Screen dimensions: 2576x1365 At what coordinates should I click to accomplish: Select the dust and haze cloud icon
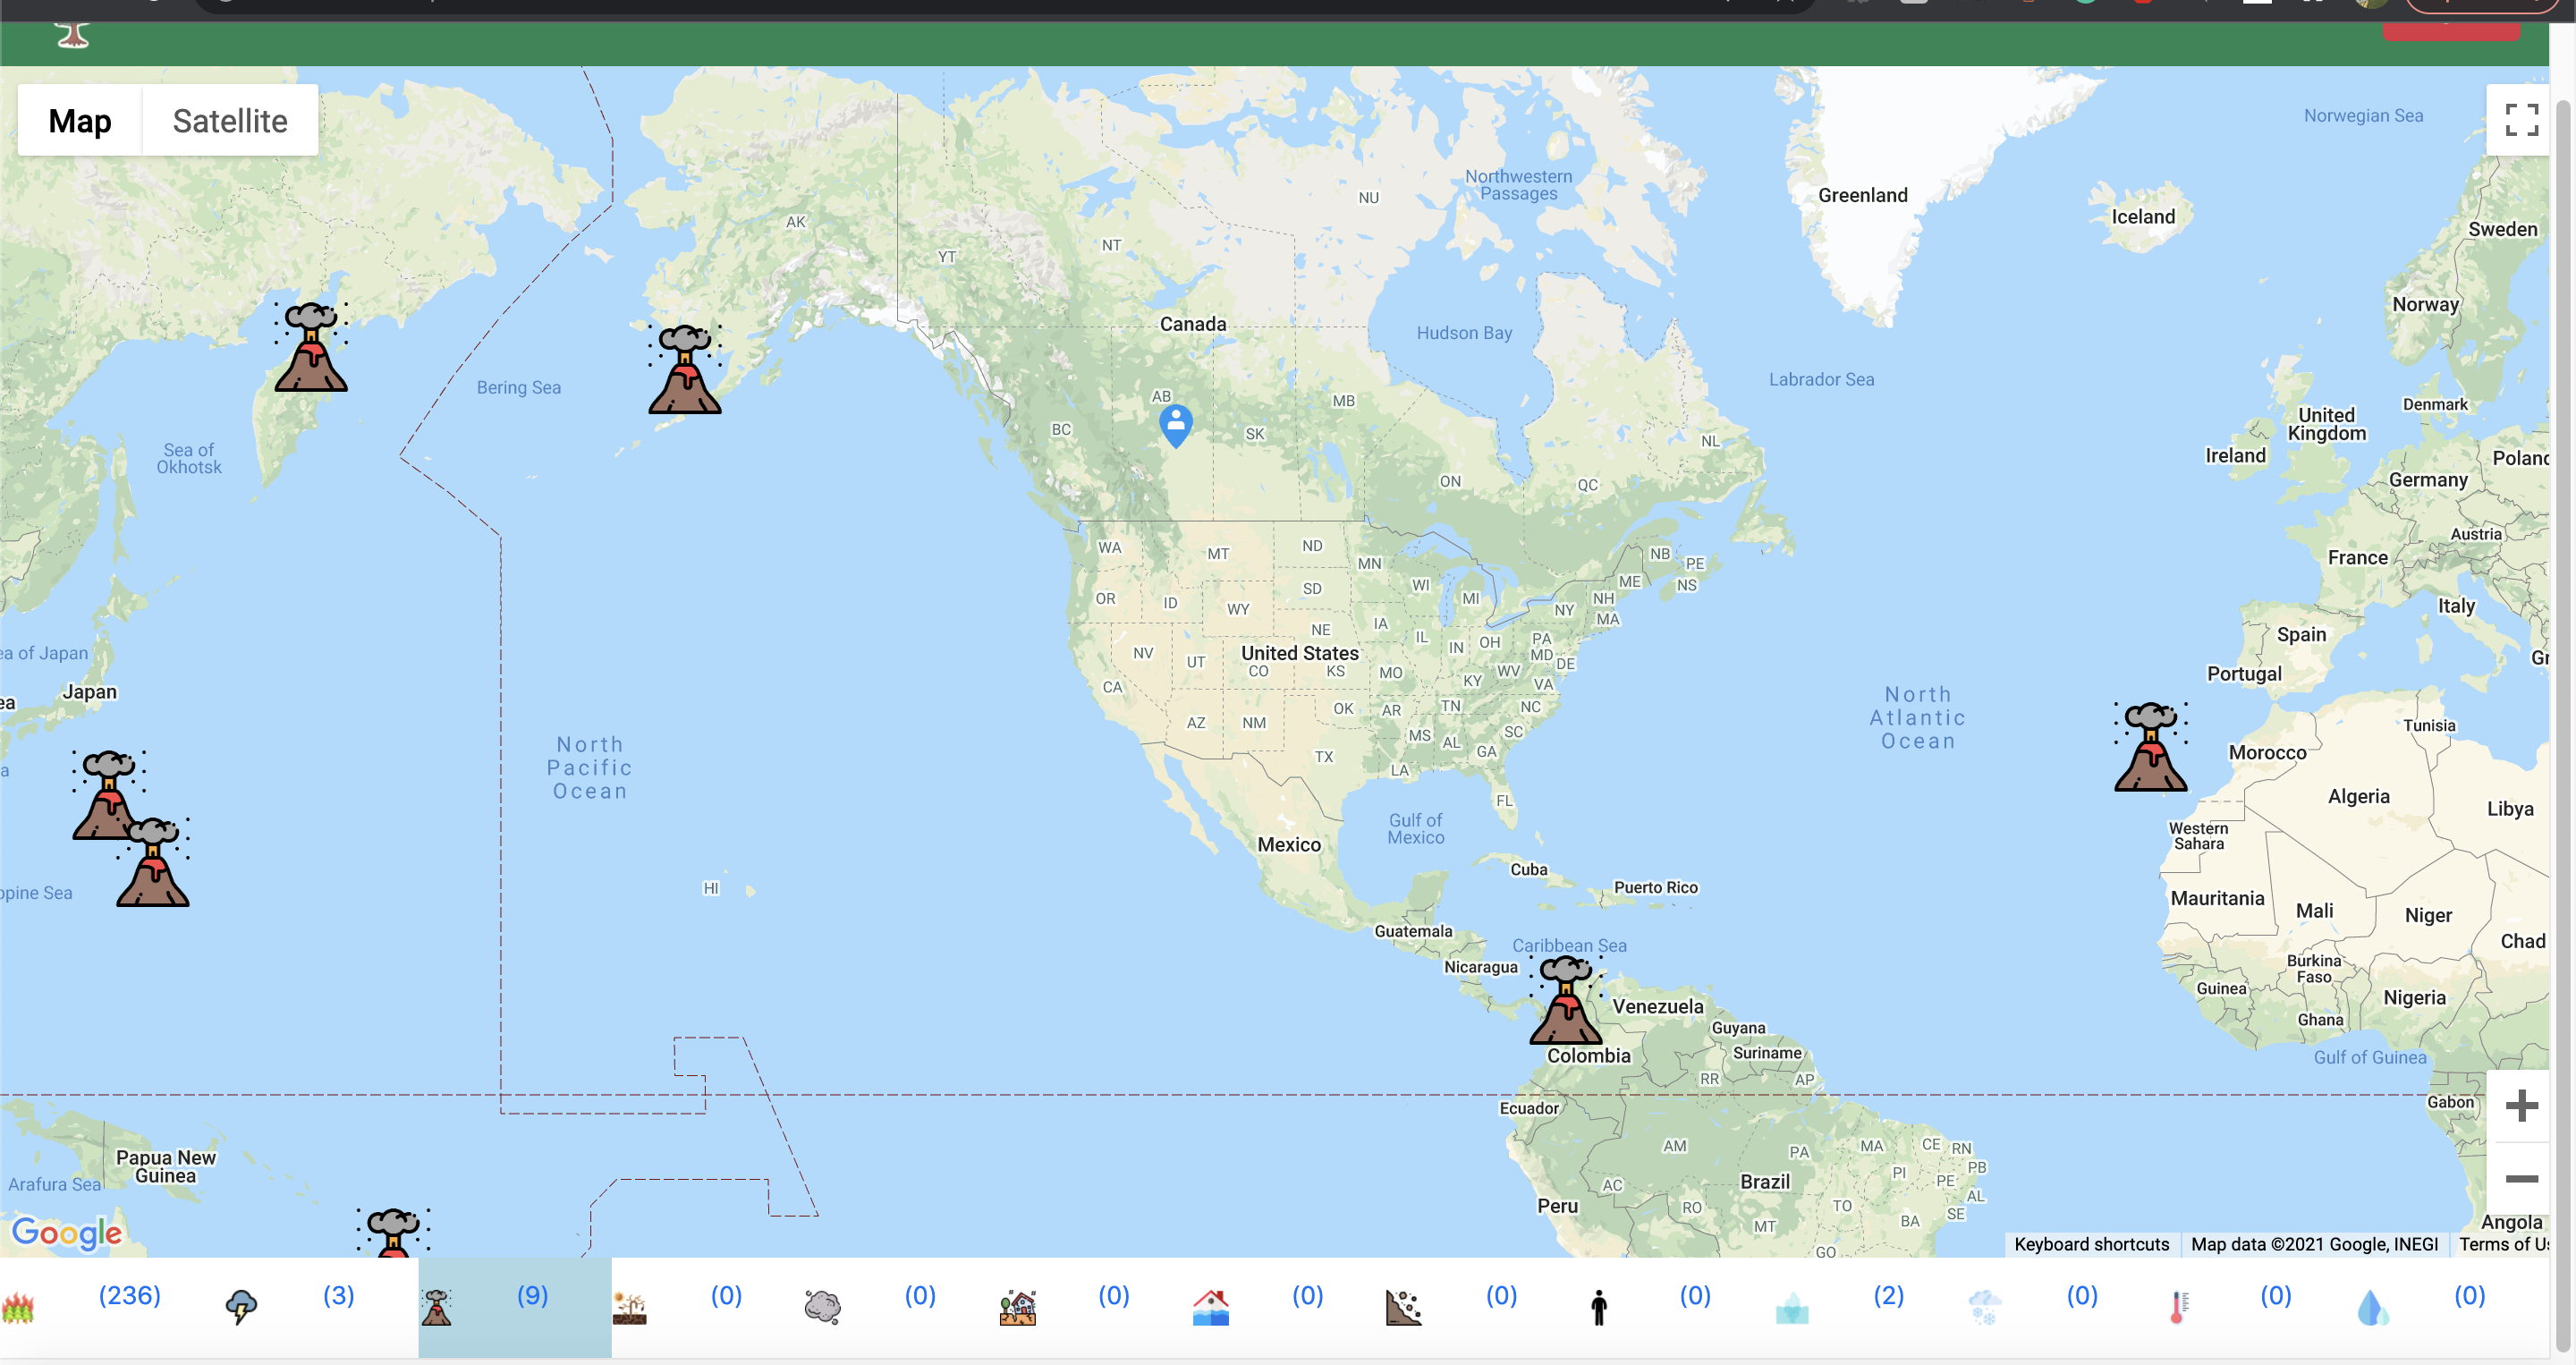point(822,1307)
